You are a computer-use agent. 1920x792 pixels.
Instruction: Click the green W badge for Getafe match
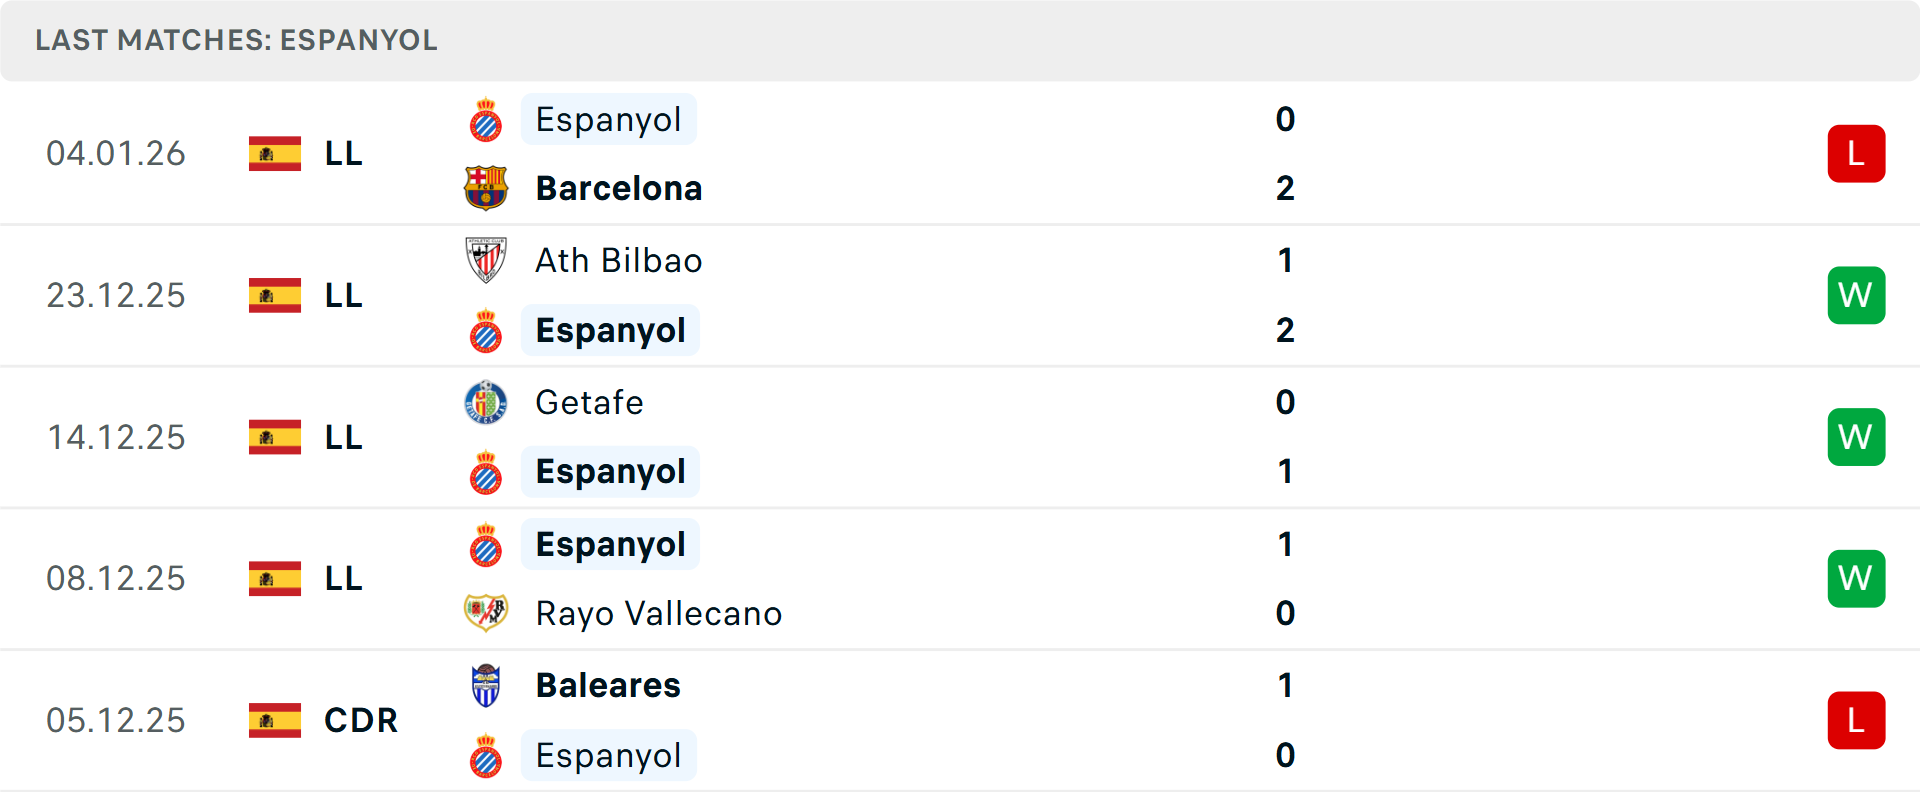tap(1856, 437)
